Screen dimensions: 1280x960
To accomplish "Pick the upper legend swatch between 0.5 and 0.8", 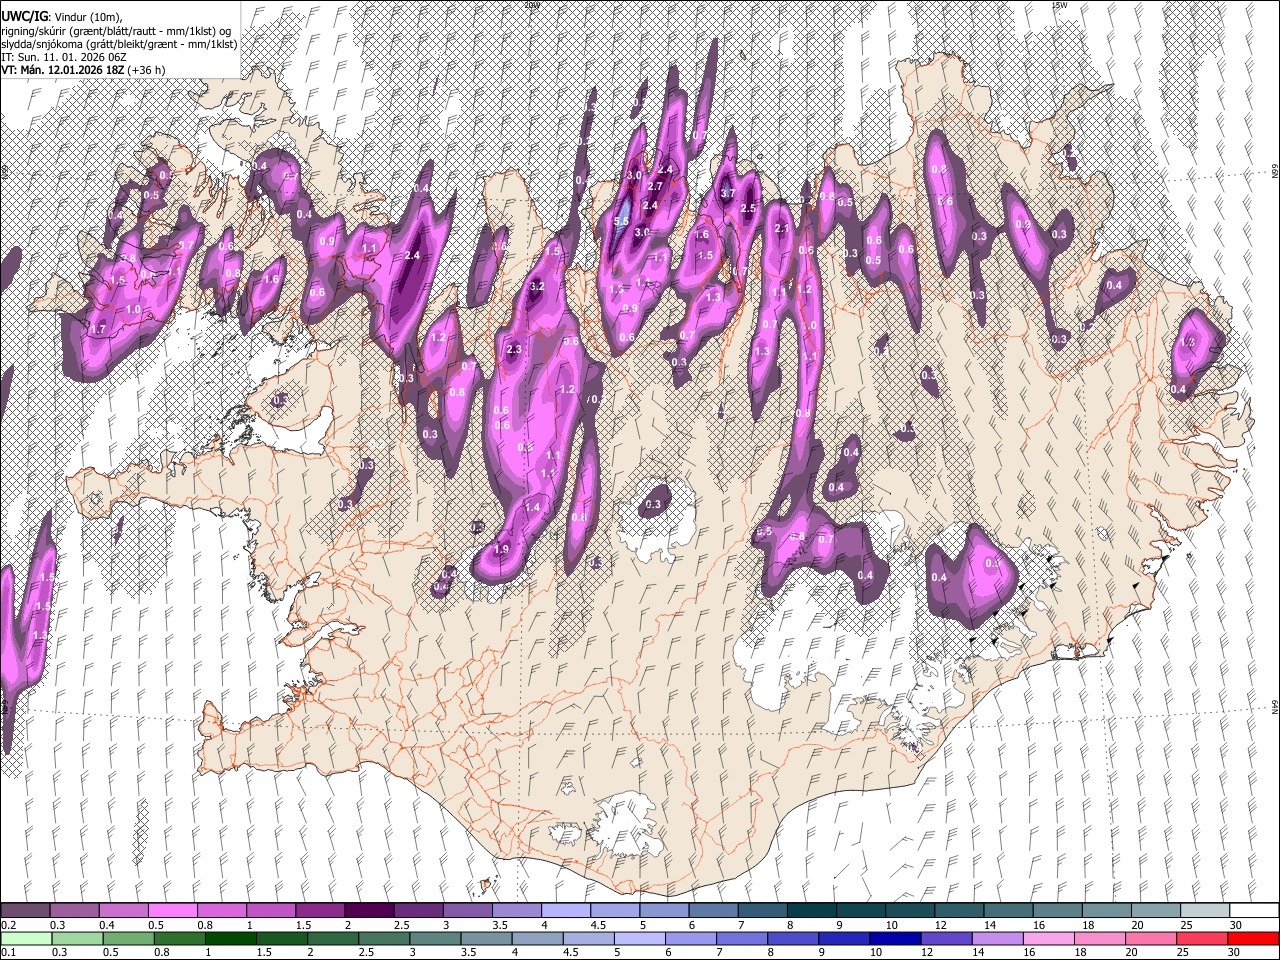I will point(172,911).
